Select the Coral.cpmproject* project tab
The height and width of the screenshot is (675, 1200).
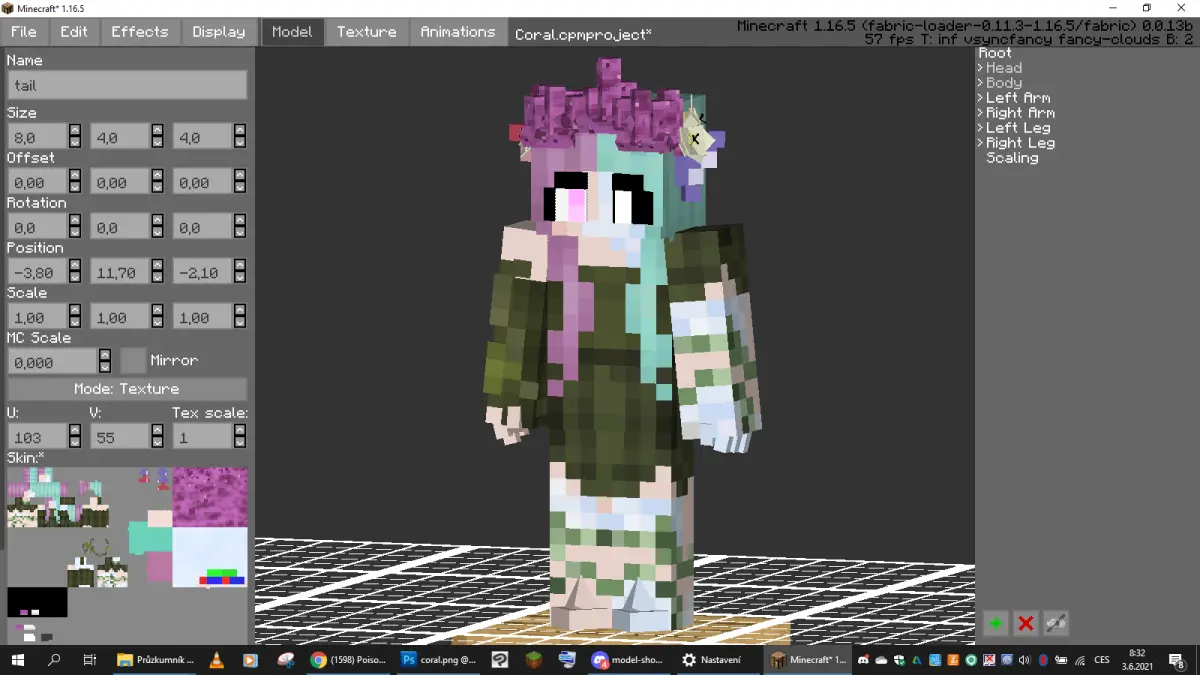pos(583,34)
